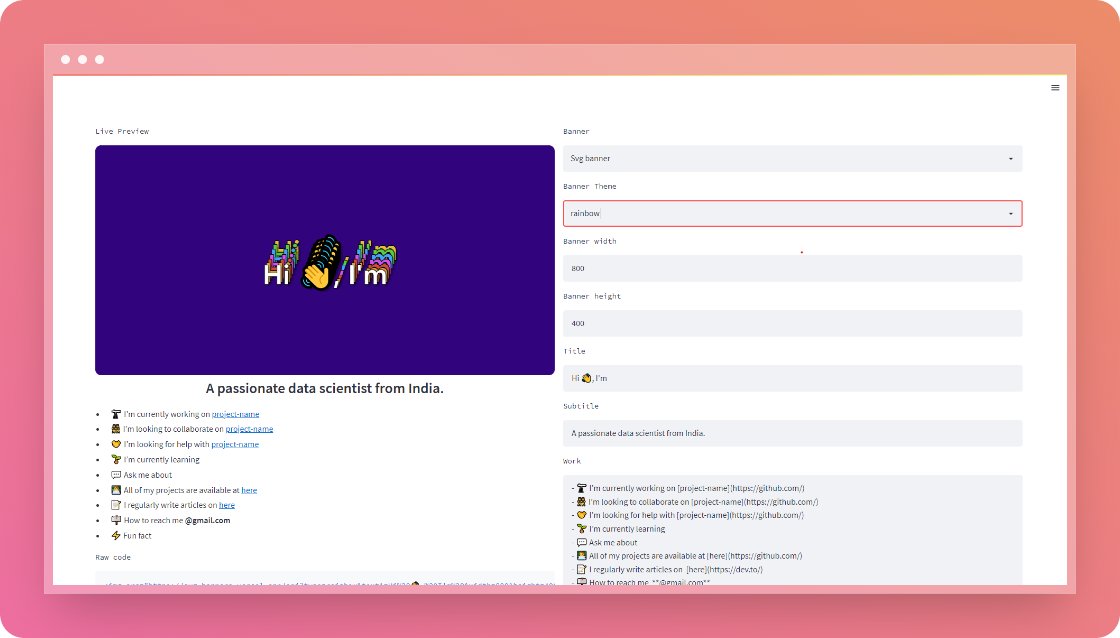Click the Title input field
This screenshot has height=638, width=1120.
click(792, 379)
